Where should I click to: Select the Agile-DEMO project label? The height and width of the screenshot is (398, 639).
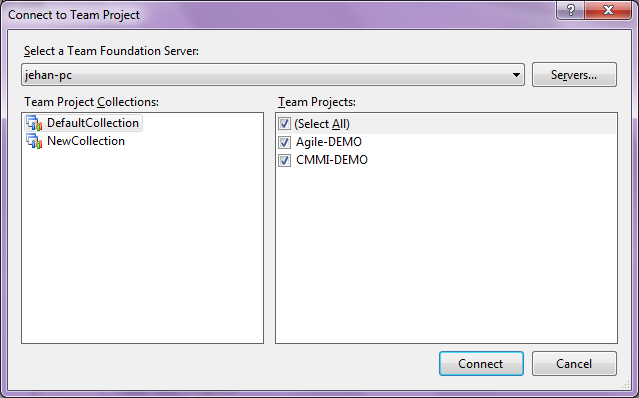(x=329, y=142)
